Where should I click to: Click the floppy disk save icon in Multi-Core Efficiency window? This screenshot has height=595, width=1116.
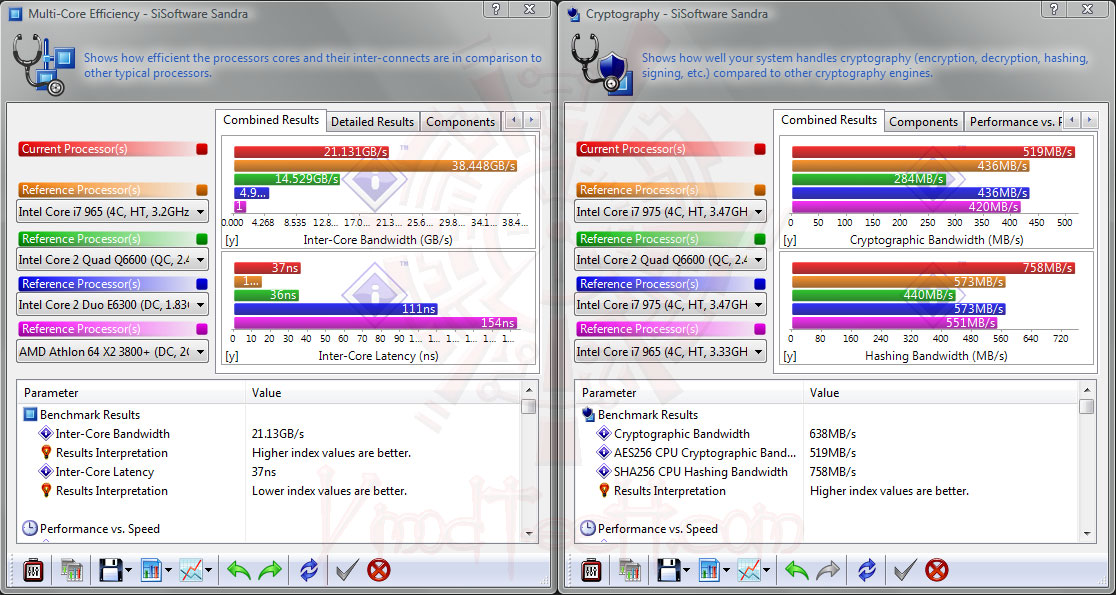110,570
